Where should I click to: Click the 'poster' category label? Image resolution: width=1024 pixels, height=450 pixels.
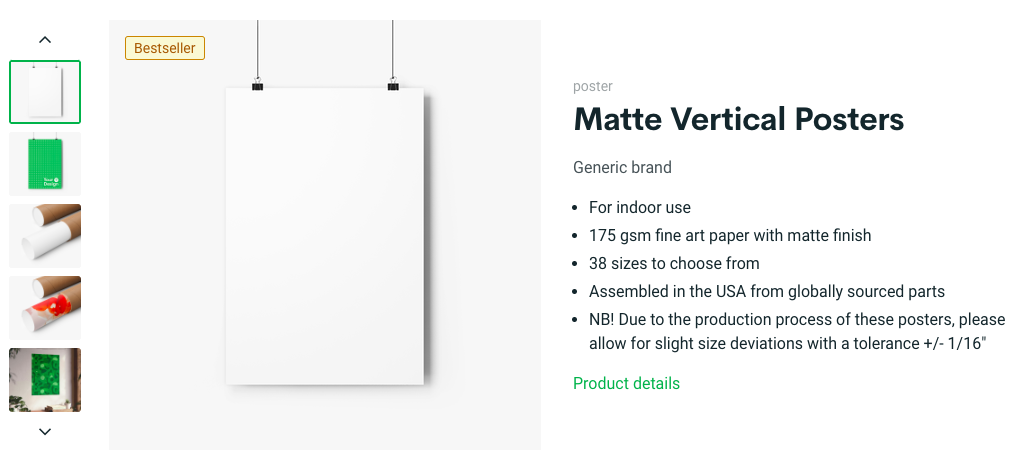click(592, 86)
